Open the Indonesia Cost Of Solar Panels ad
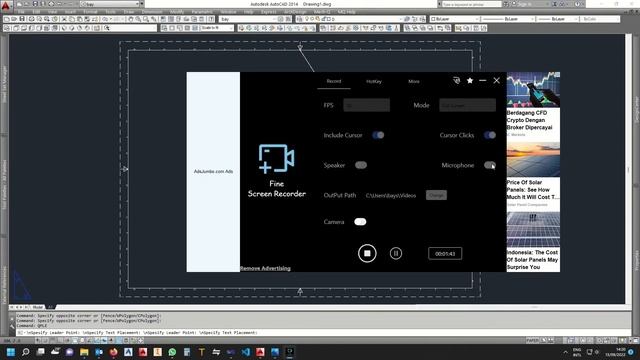The height and width of the screenshot is (360, 640). pyautogui.click(x=533, y=242)
